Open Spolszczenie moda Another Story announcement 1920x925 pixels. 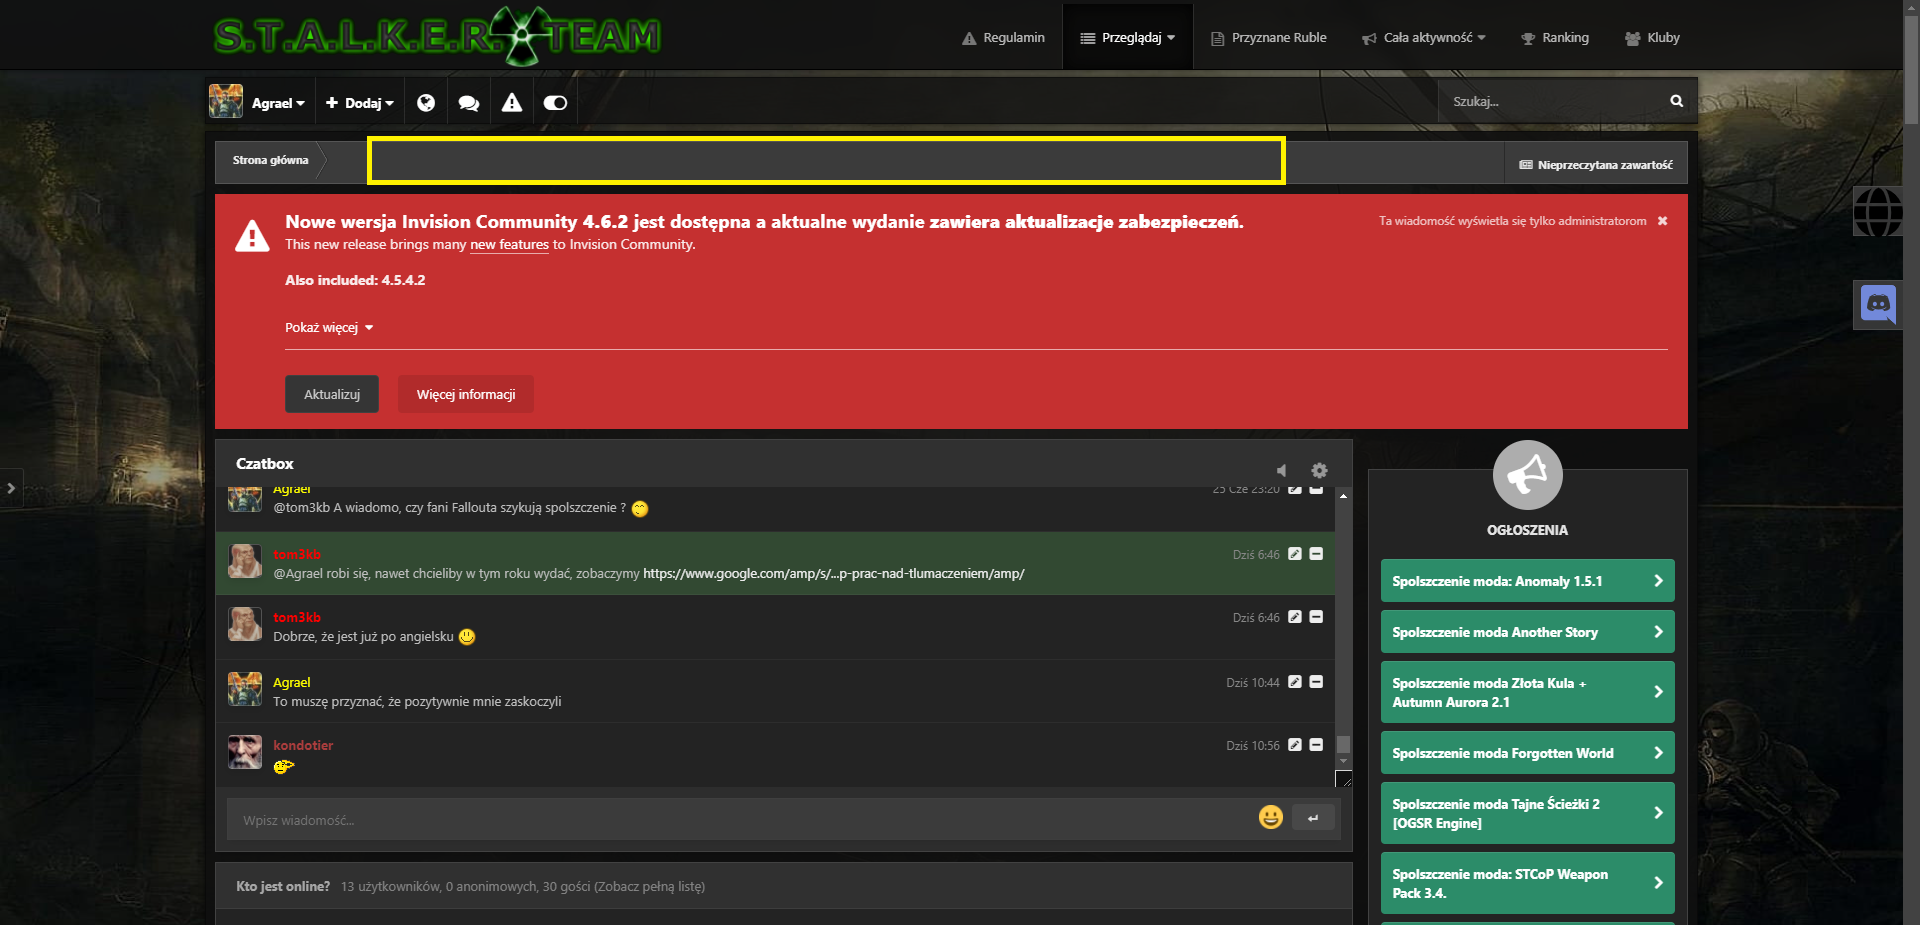click(1527, 632)
